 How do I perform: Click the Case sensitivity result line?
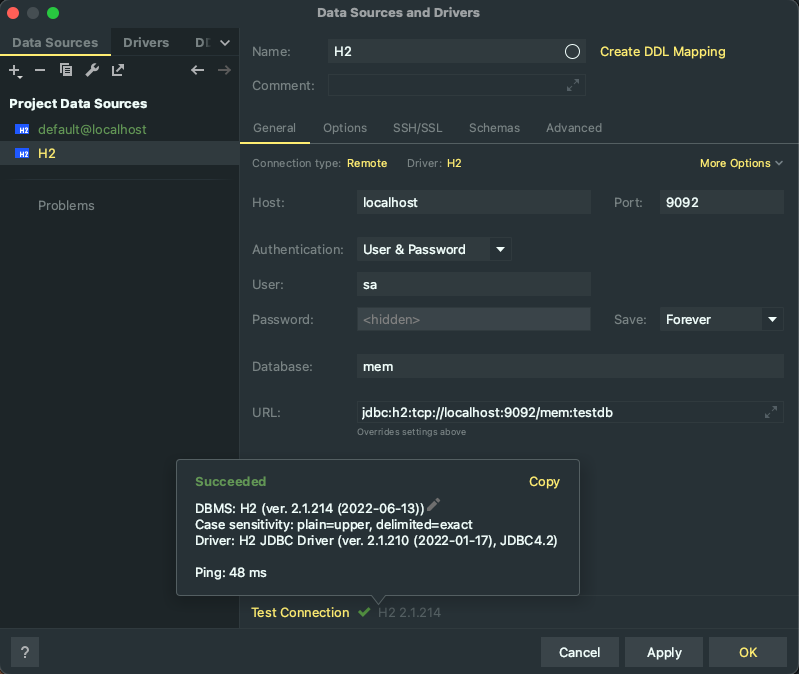point(334,524)
